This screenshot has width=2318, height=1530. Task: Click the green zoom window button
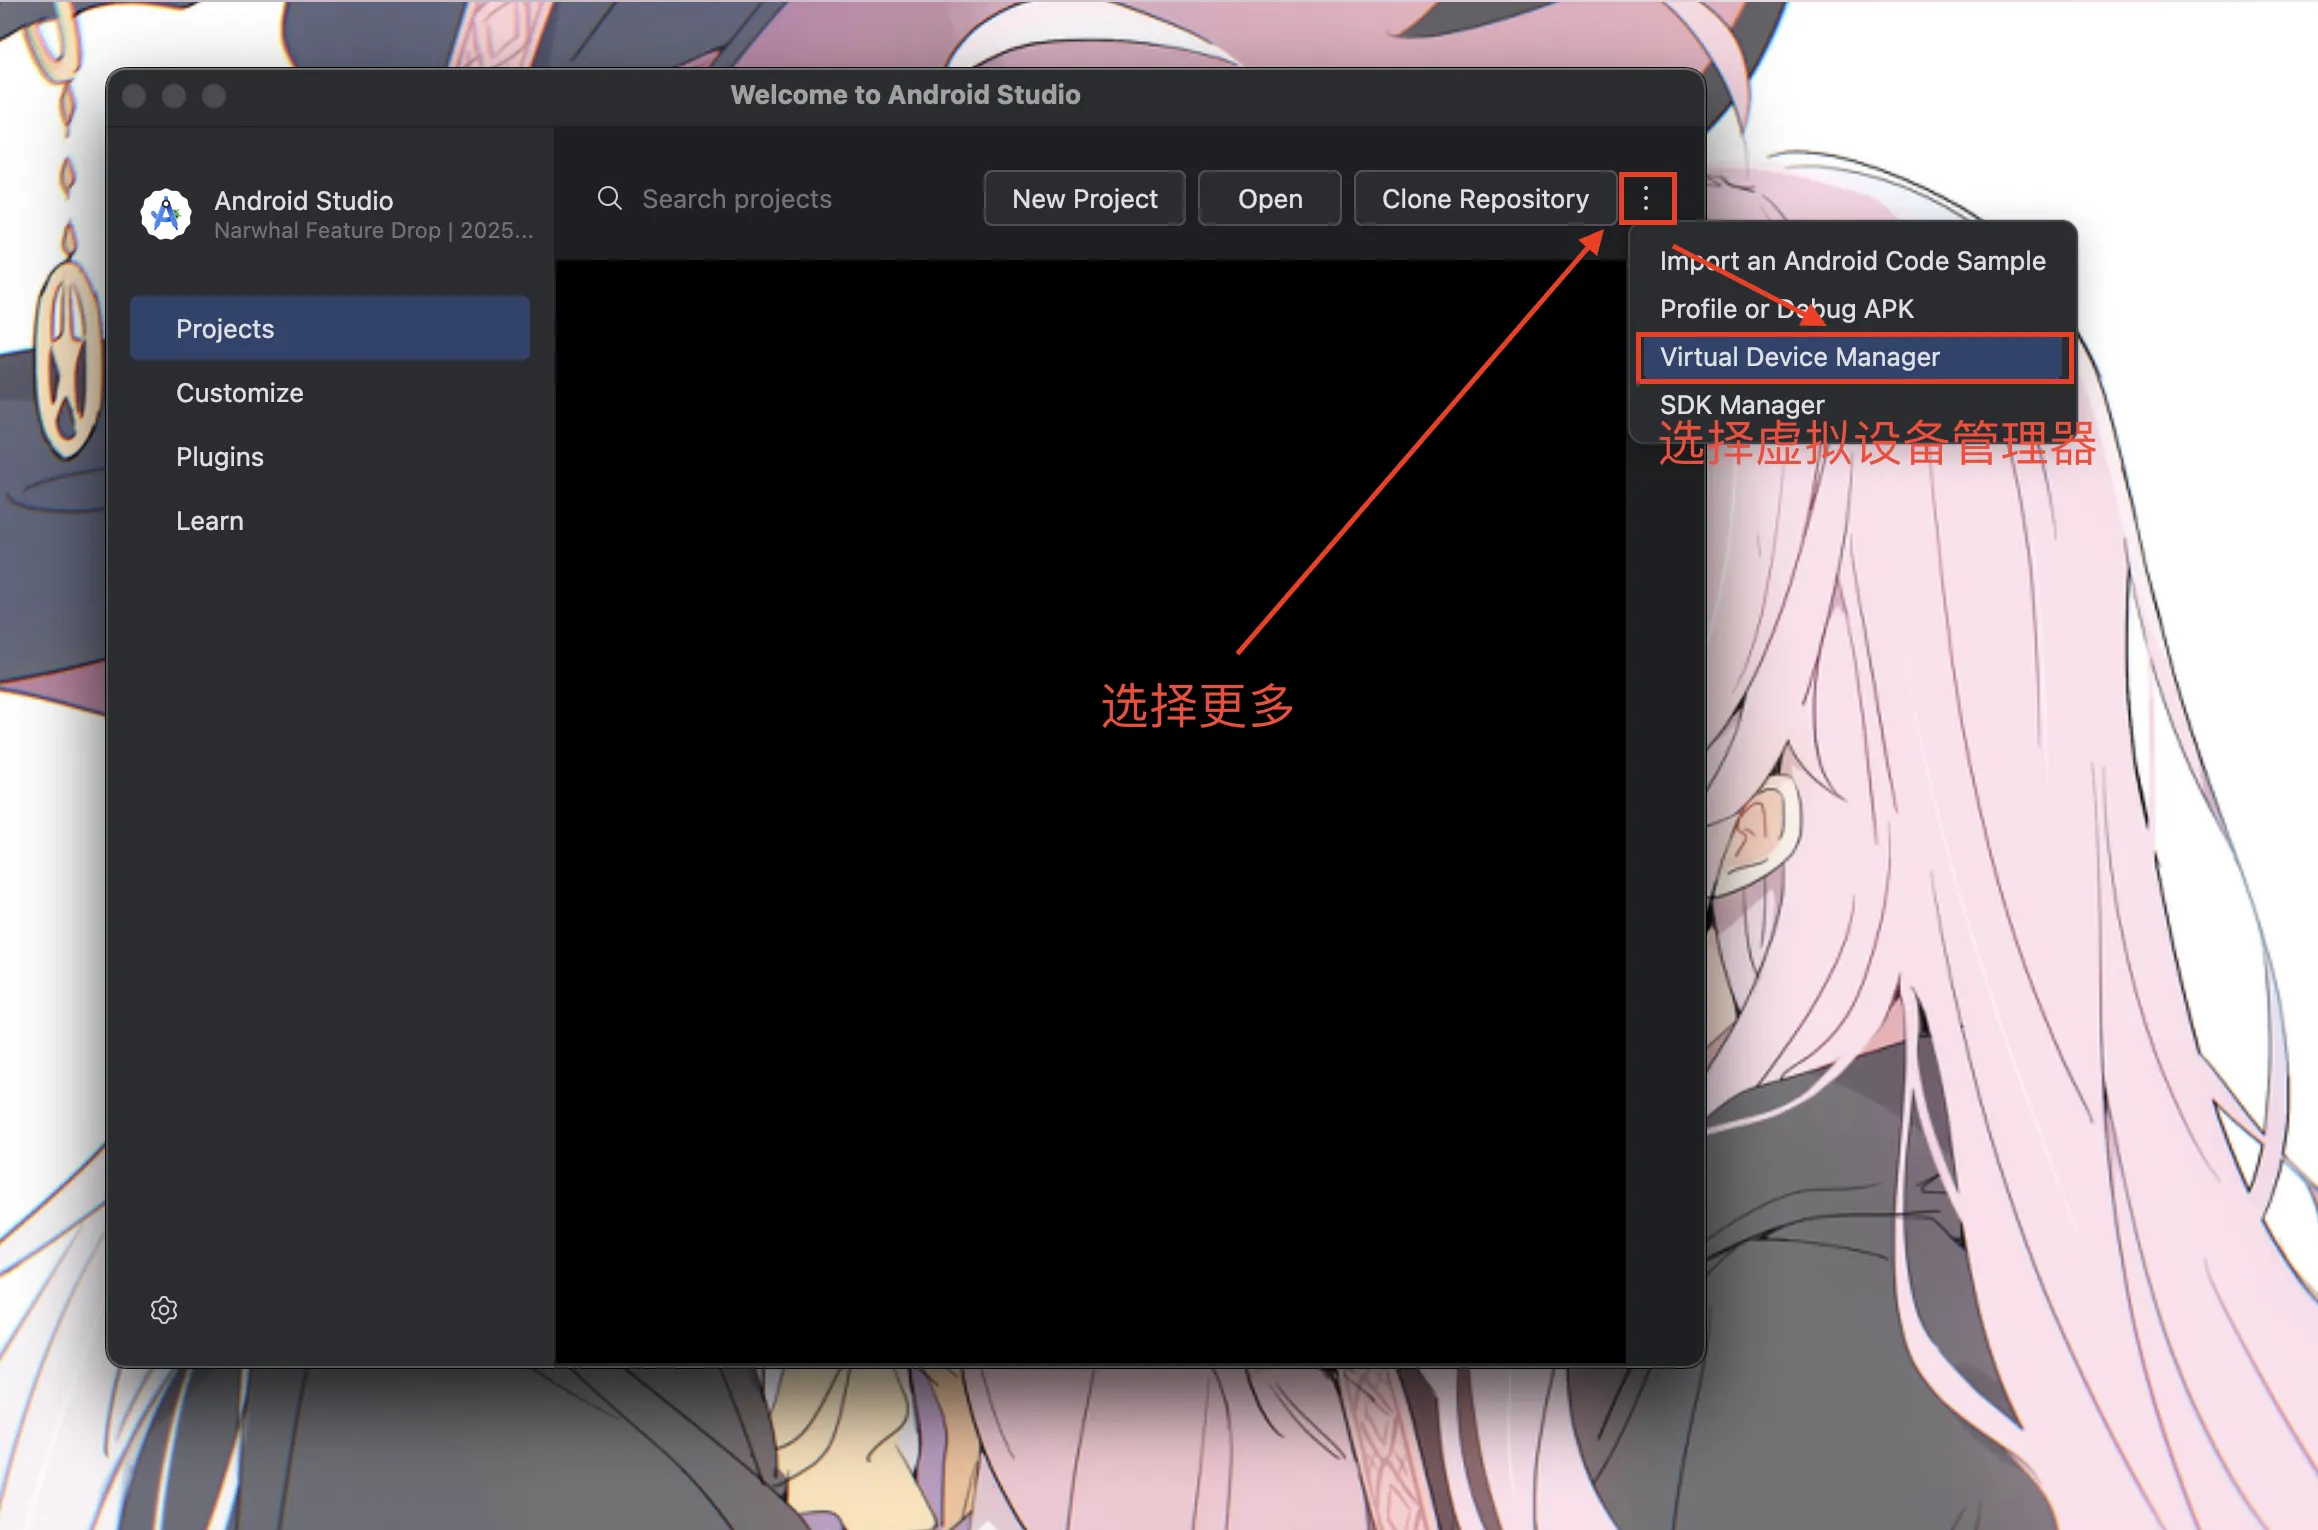[x=214, y=96]
